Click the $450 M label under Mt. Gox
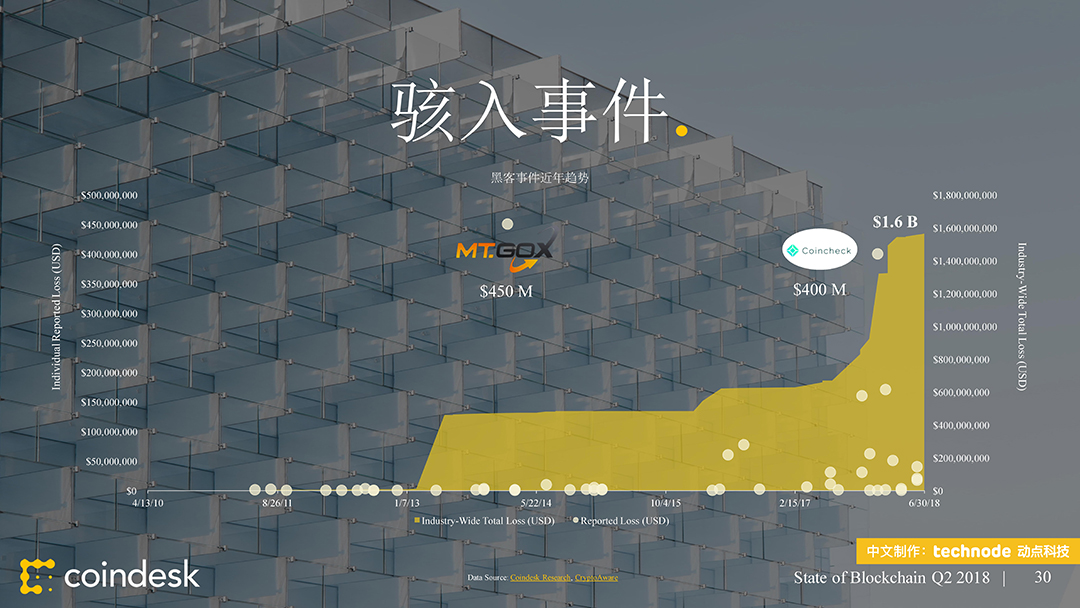This screenshot has width=1080, height=608. tap(506, 291)
